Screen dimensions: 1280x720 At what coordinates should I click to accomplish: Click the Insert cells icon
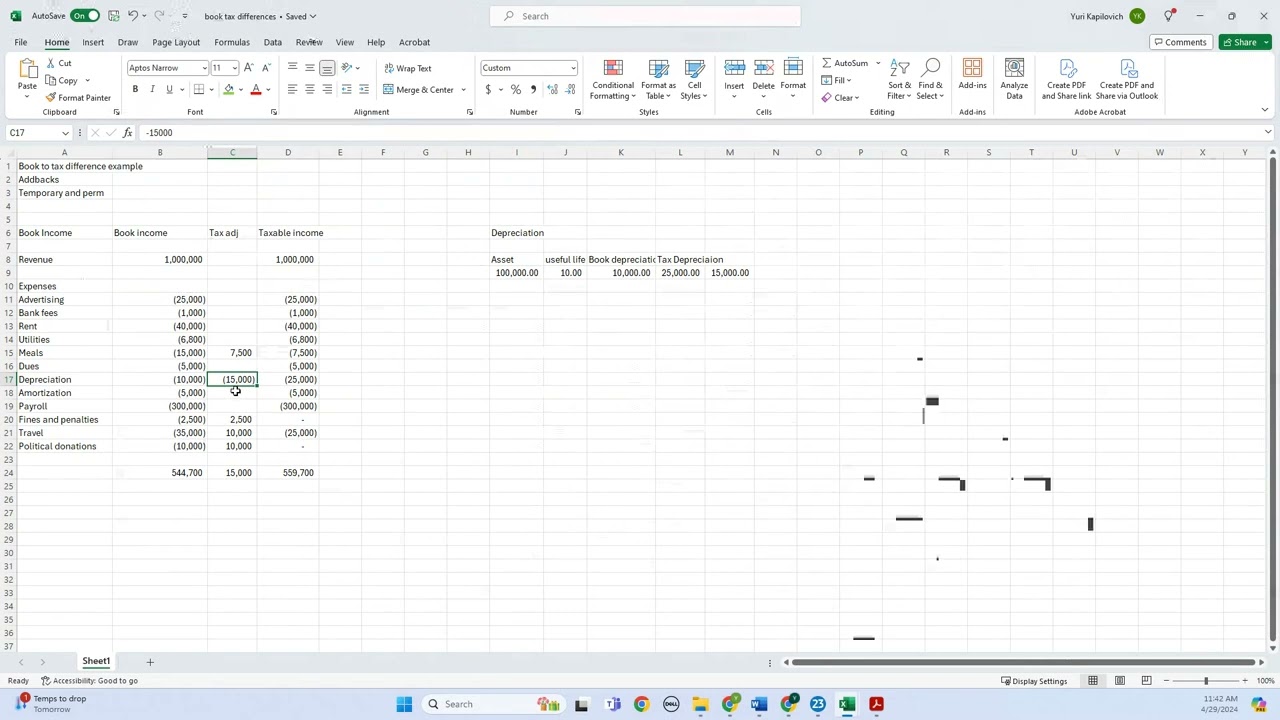pos(734,68)
